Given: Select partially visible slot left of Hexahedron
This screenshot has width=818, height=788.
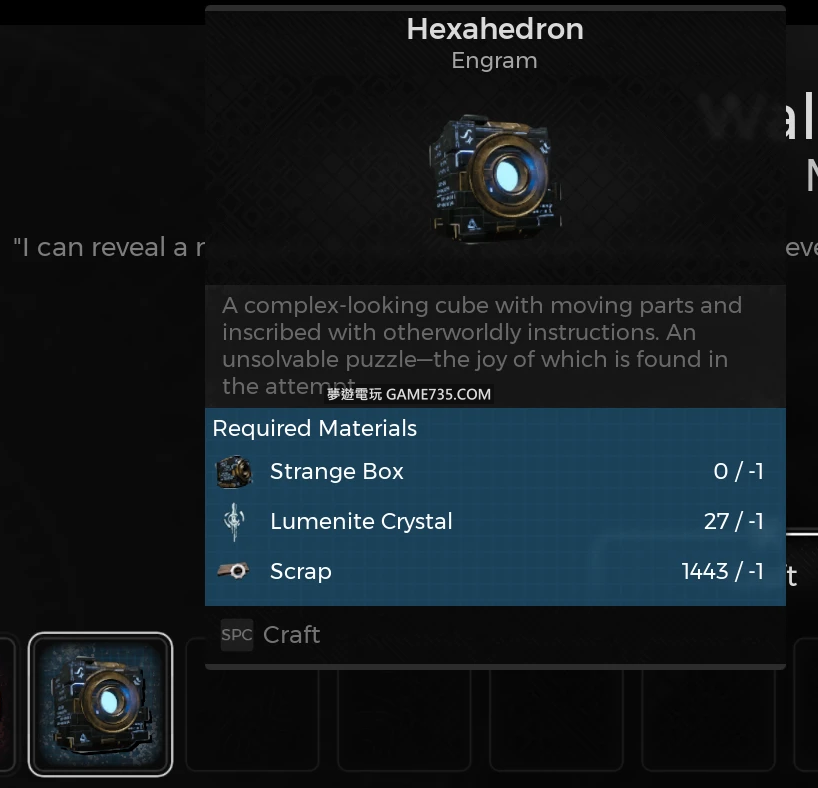Looking at the screenshot, I should (x=8, y=704).
